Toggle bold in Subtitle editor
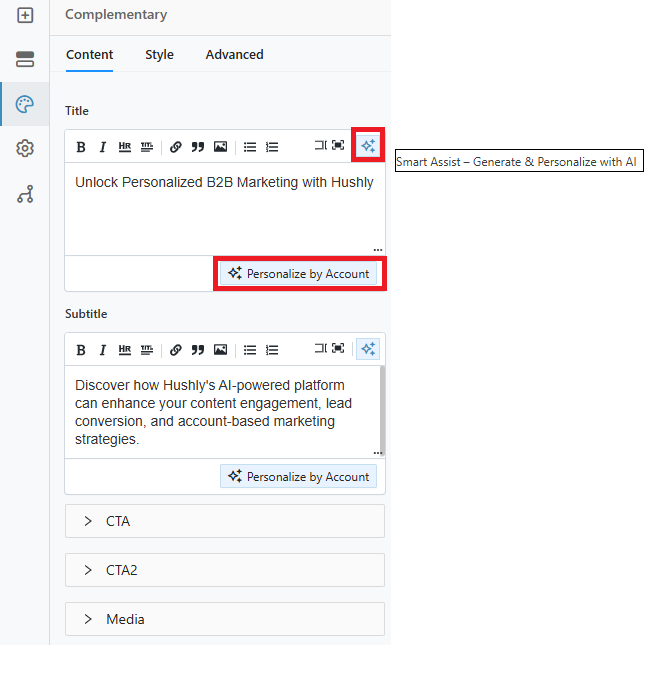The image size is (653, 686). click(81, 350)
